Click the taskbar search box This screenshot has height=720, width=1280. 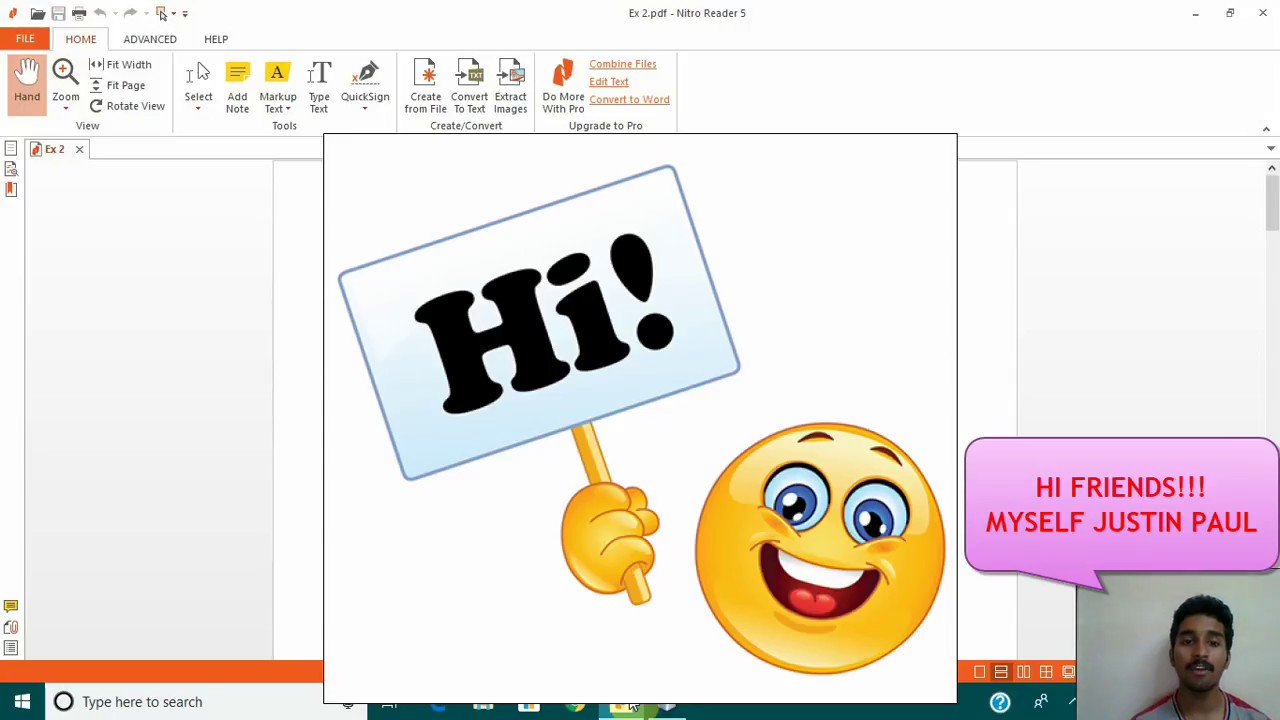tap(185, 702)
